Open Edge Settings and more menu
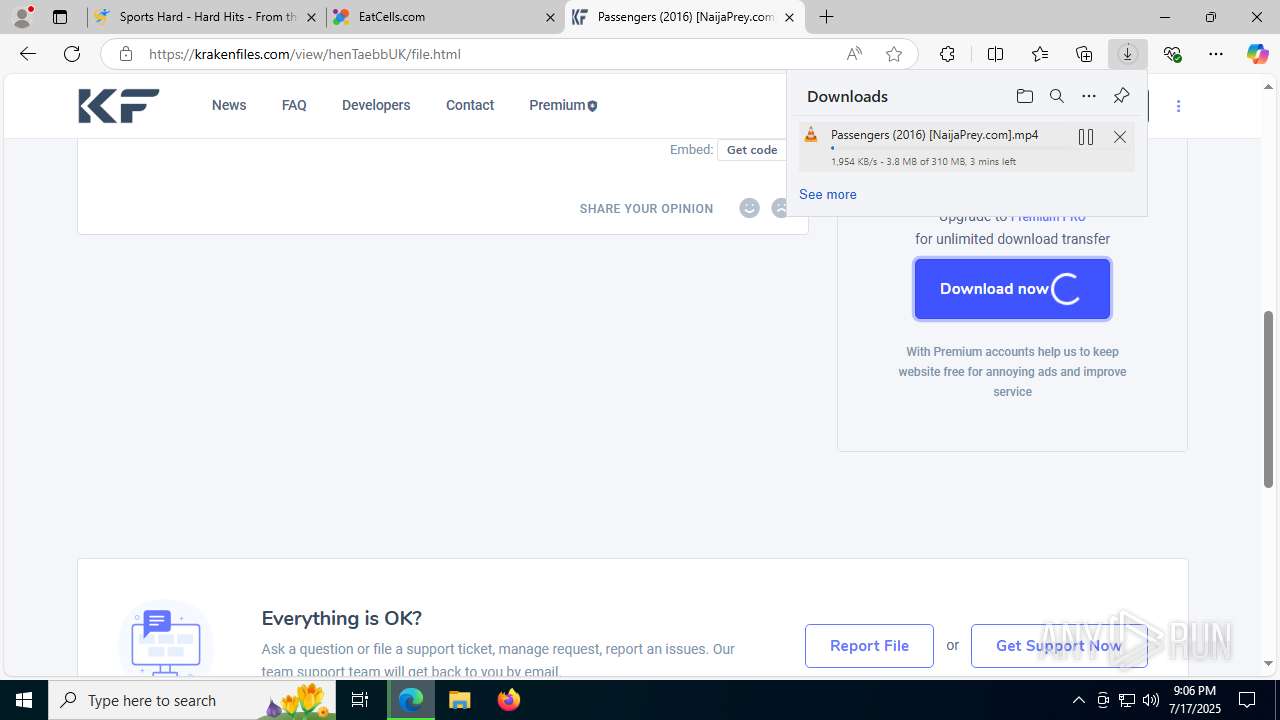1280x720 pixels. click(1216, 54)
